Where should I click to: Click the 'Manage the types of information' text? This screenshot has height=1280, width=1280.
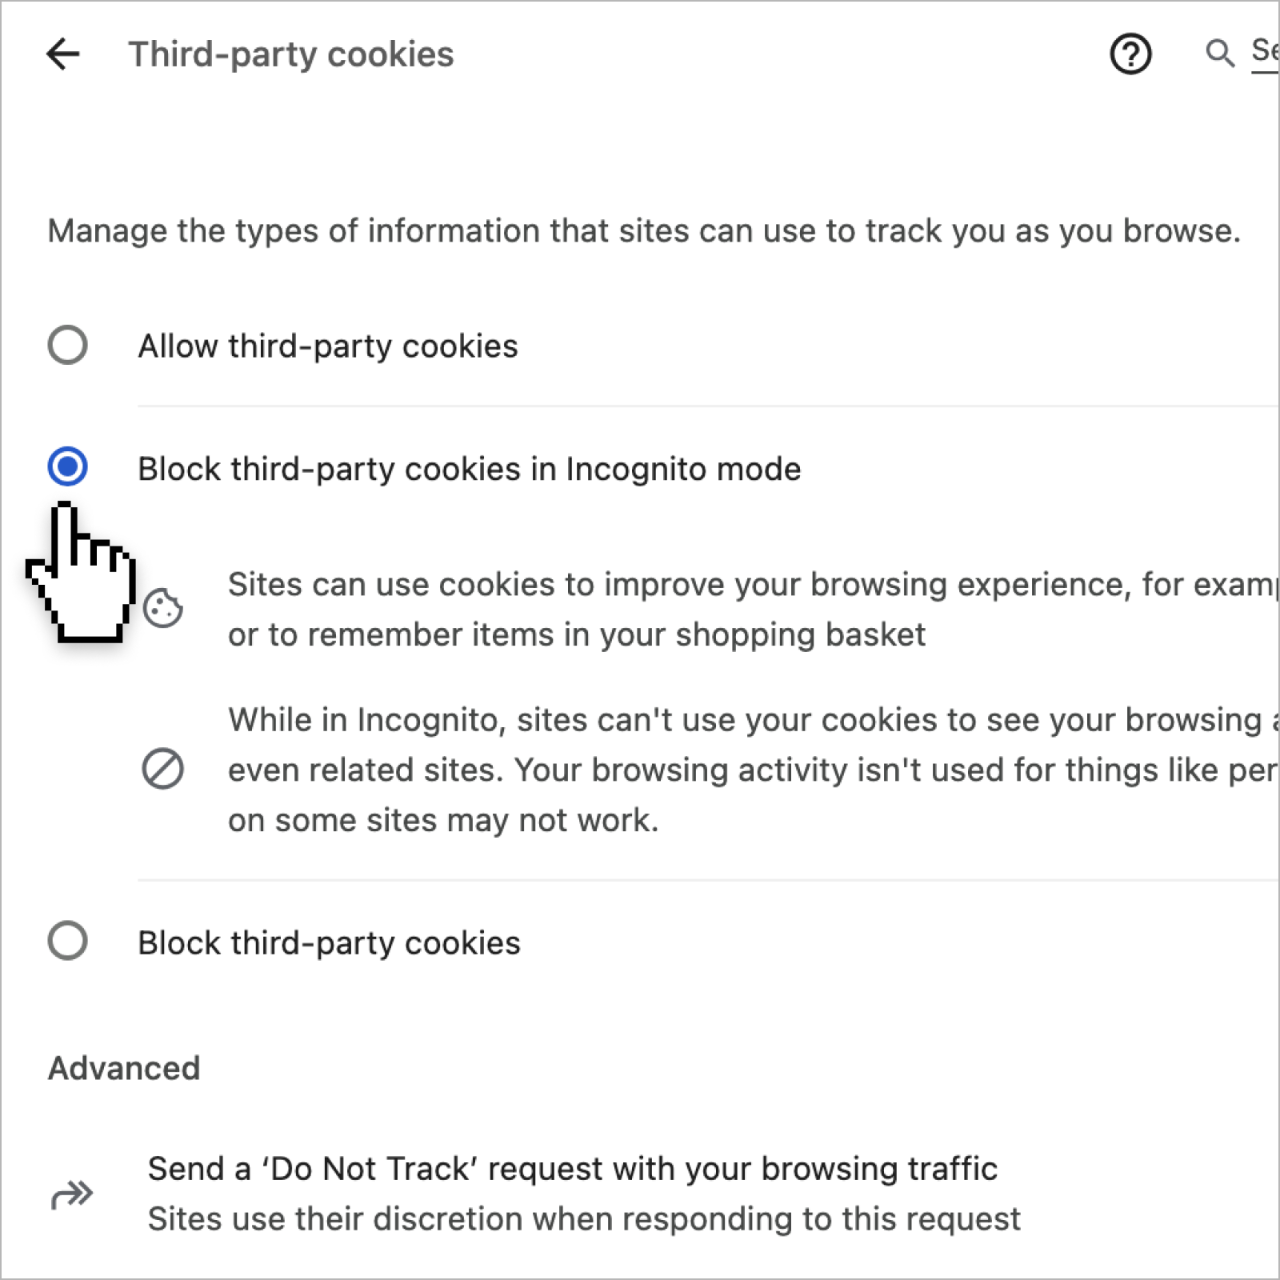[644, 231]
